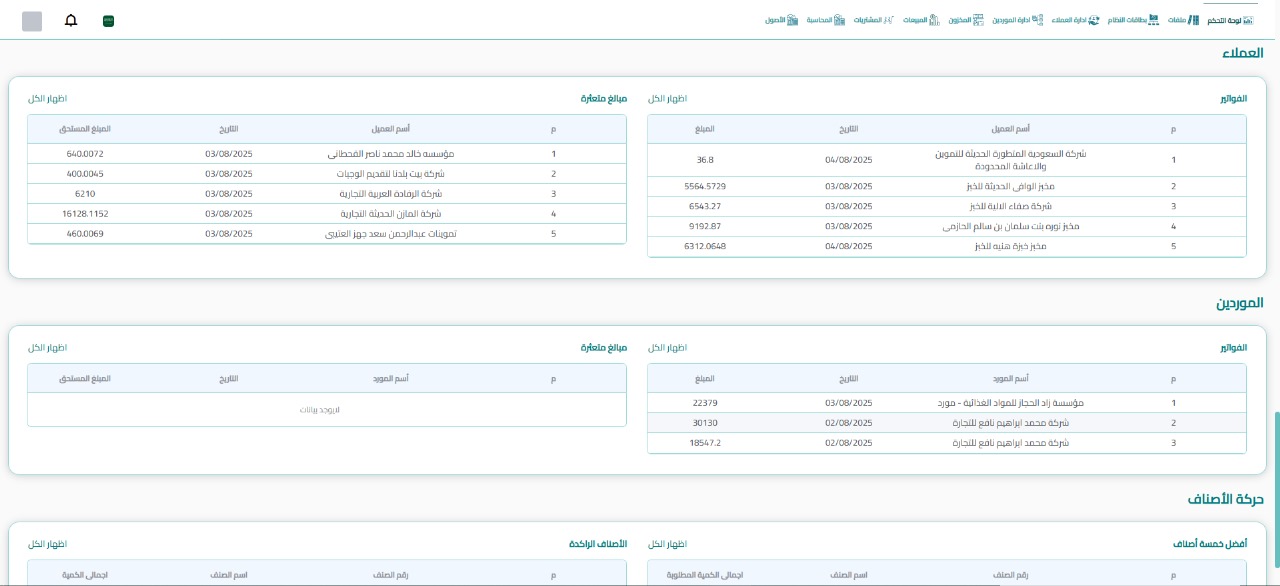The image size is (1280, 586).
Task: Click the المخزون inventory icon
Action: pyautogui.click(x=978, y=20)
